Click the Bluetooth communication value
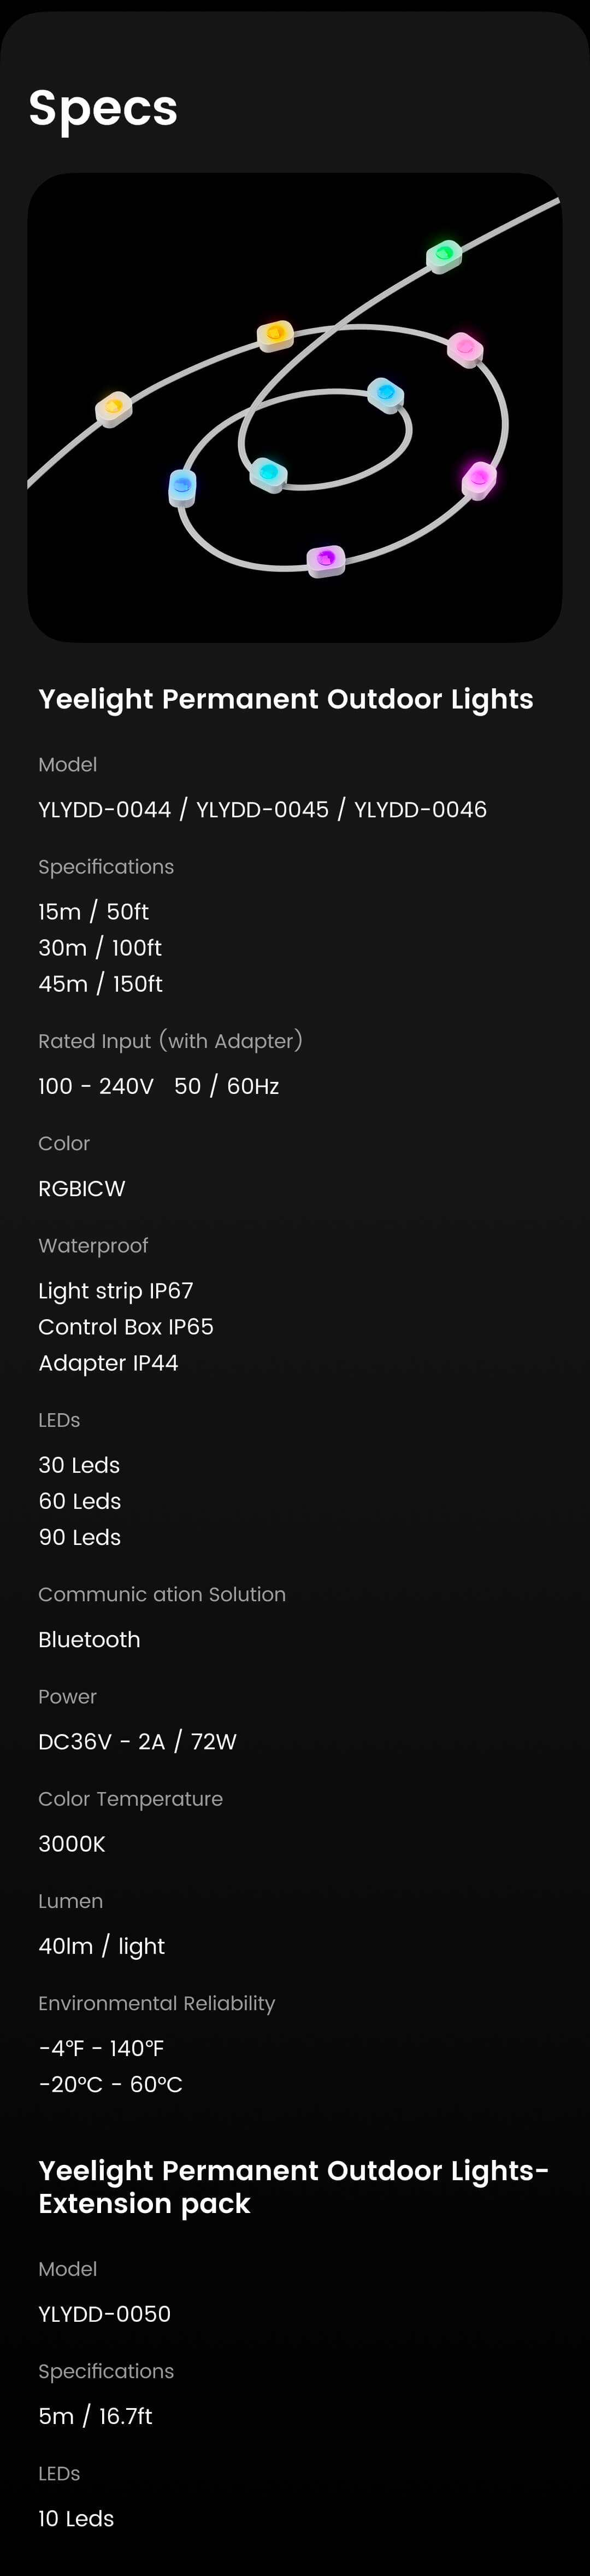590x2576 pixels. pyautogui.click(x=89, y=1639)
